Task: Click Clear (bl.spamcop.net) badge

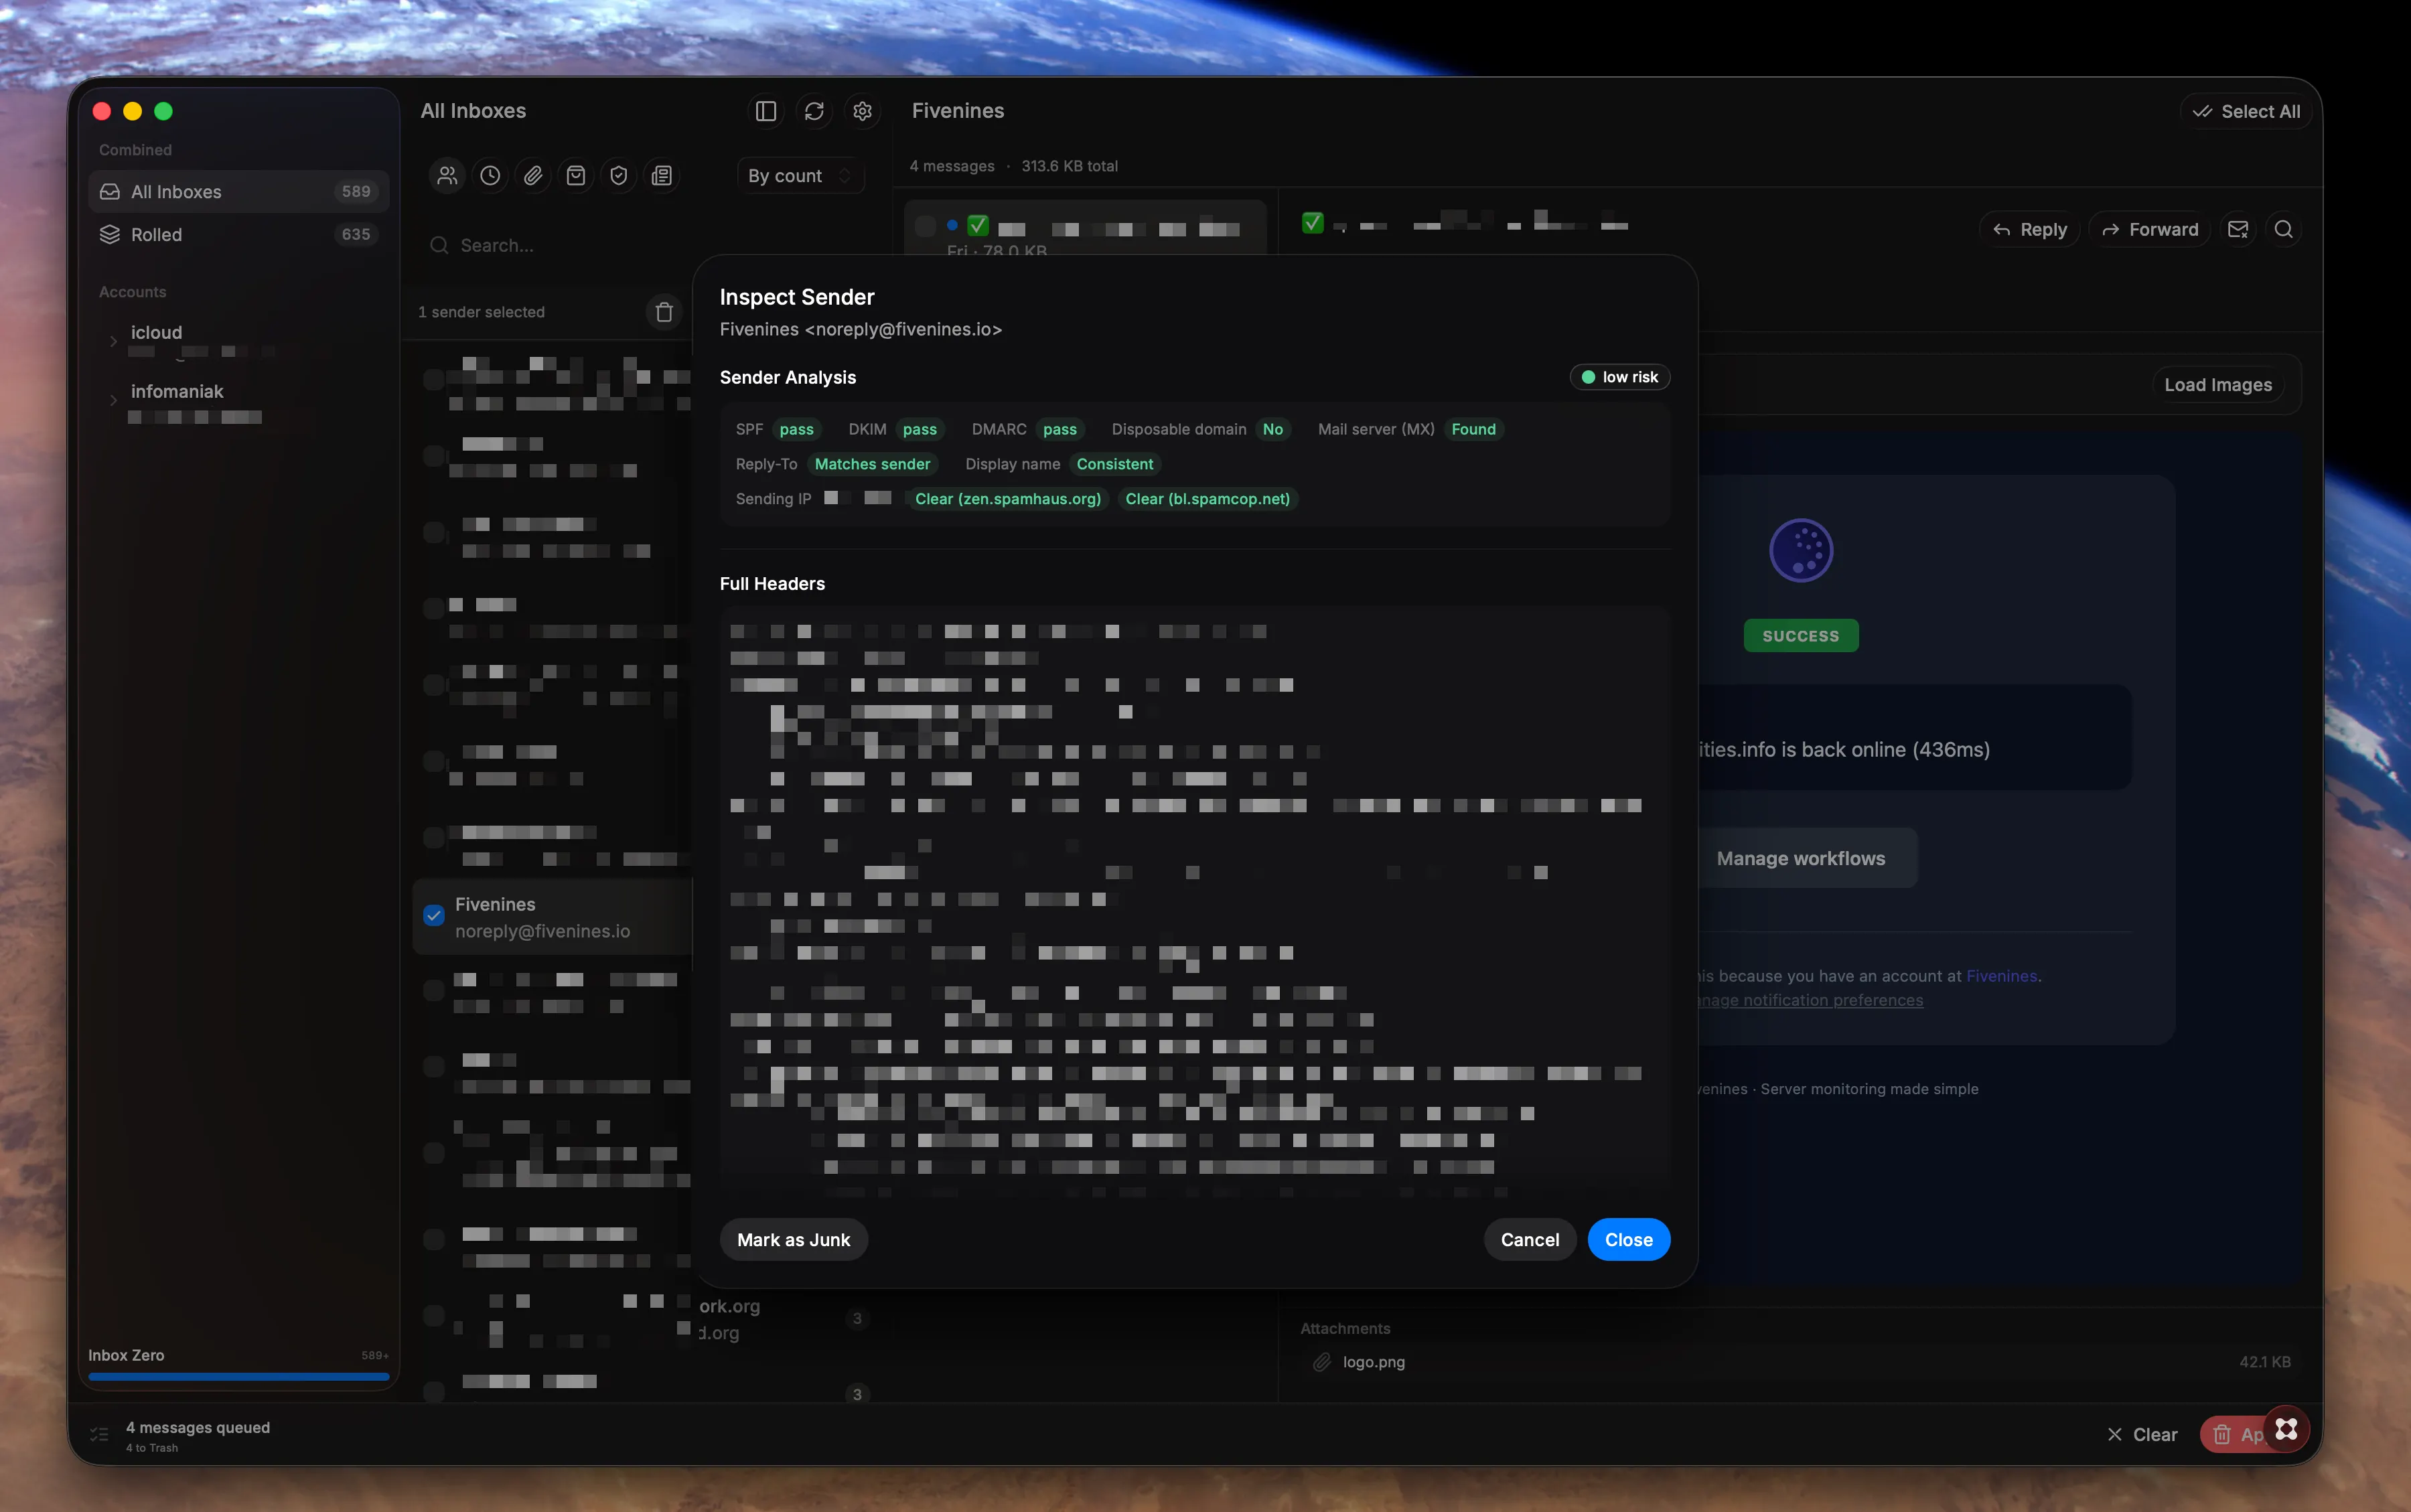Action: [1207, 499]
